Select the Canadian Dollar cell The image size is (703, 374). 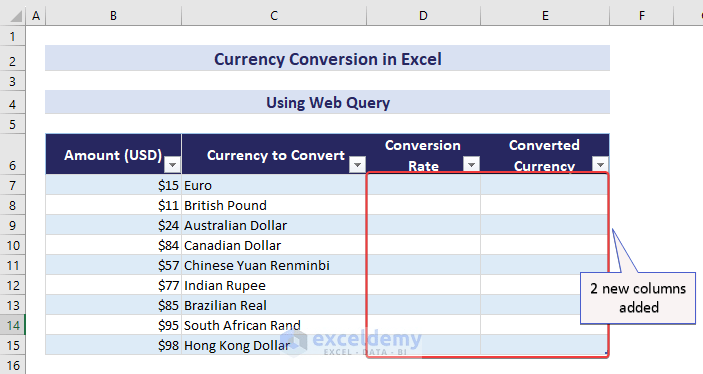tap(274, 245)
